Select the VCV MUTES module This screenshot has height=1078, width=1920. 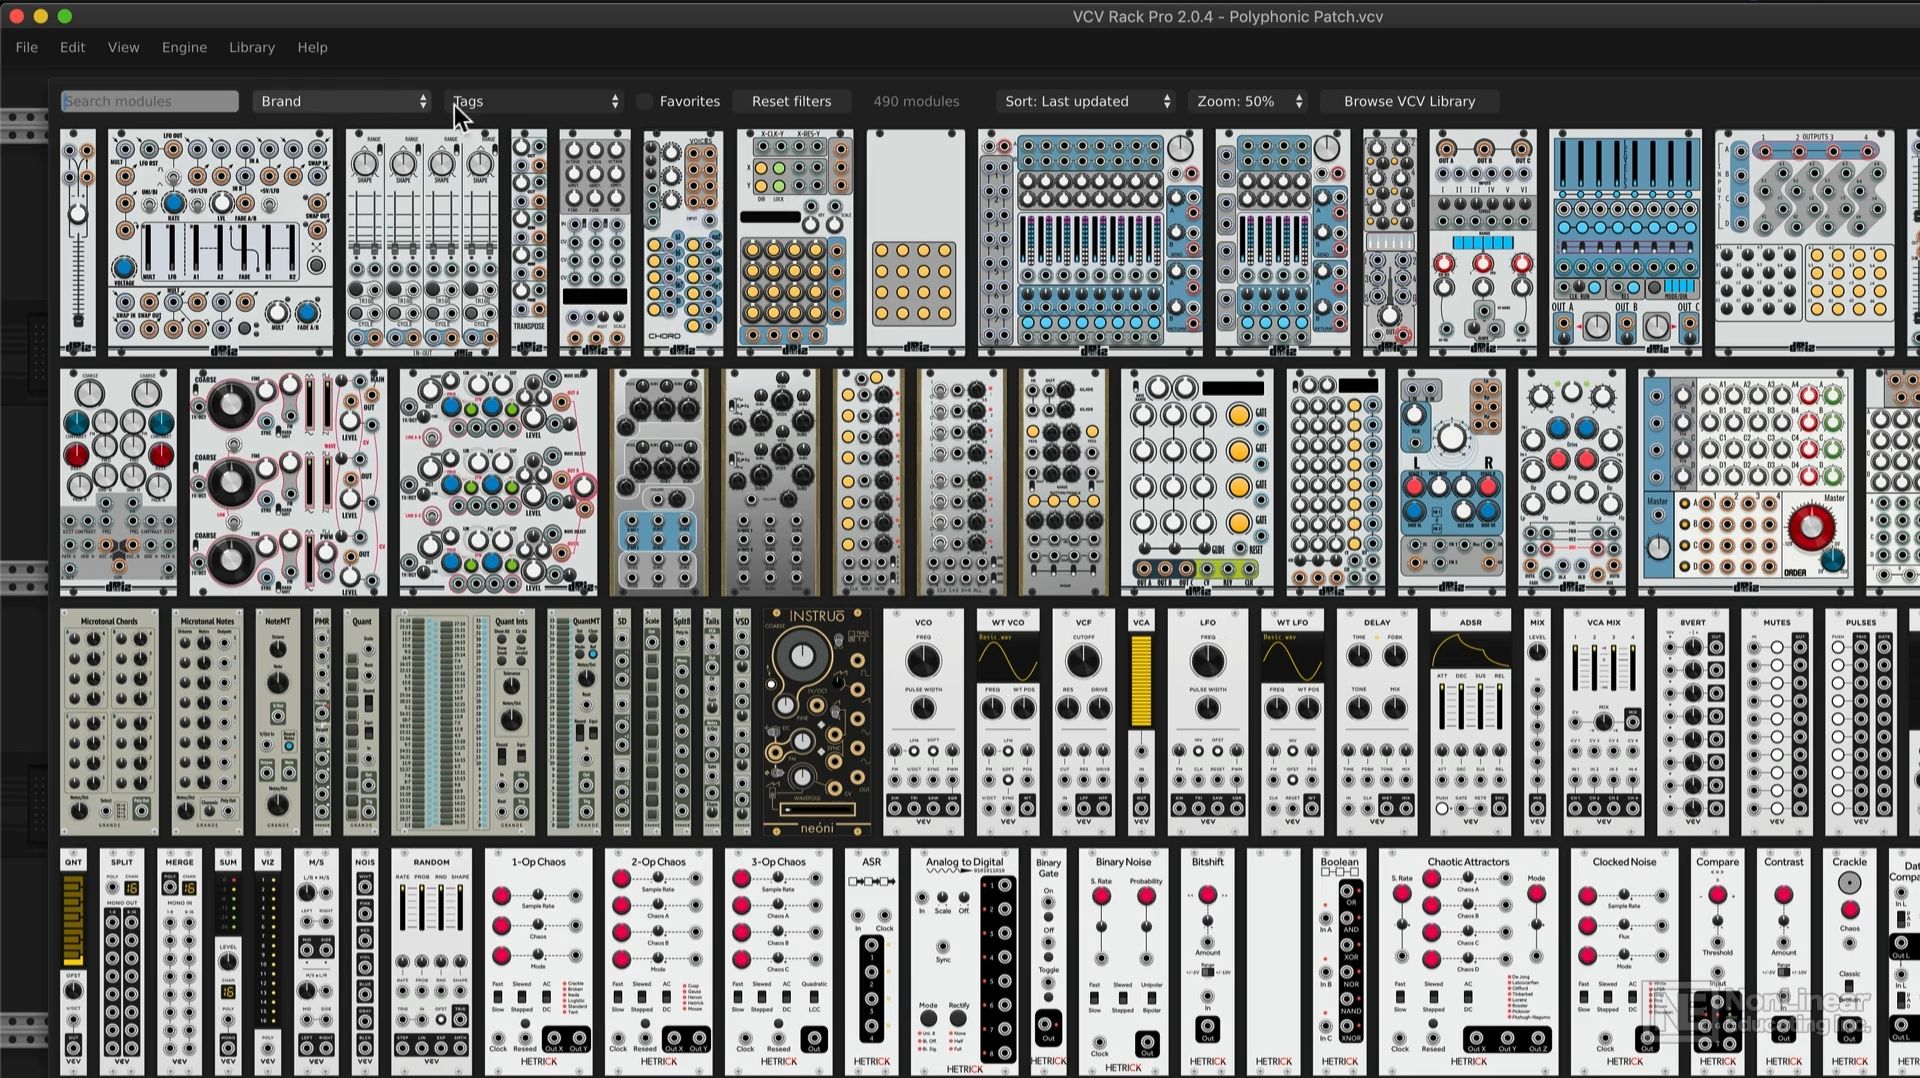coord(1776,722)
